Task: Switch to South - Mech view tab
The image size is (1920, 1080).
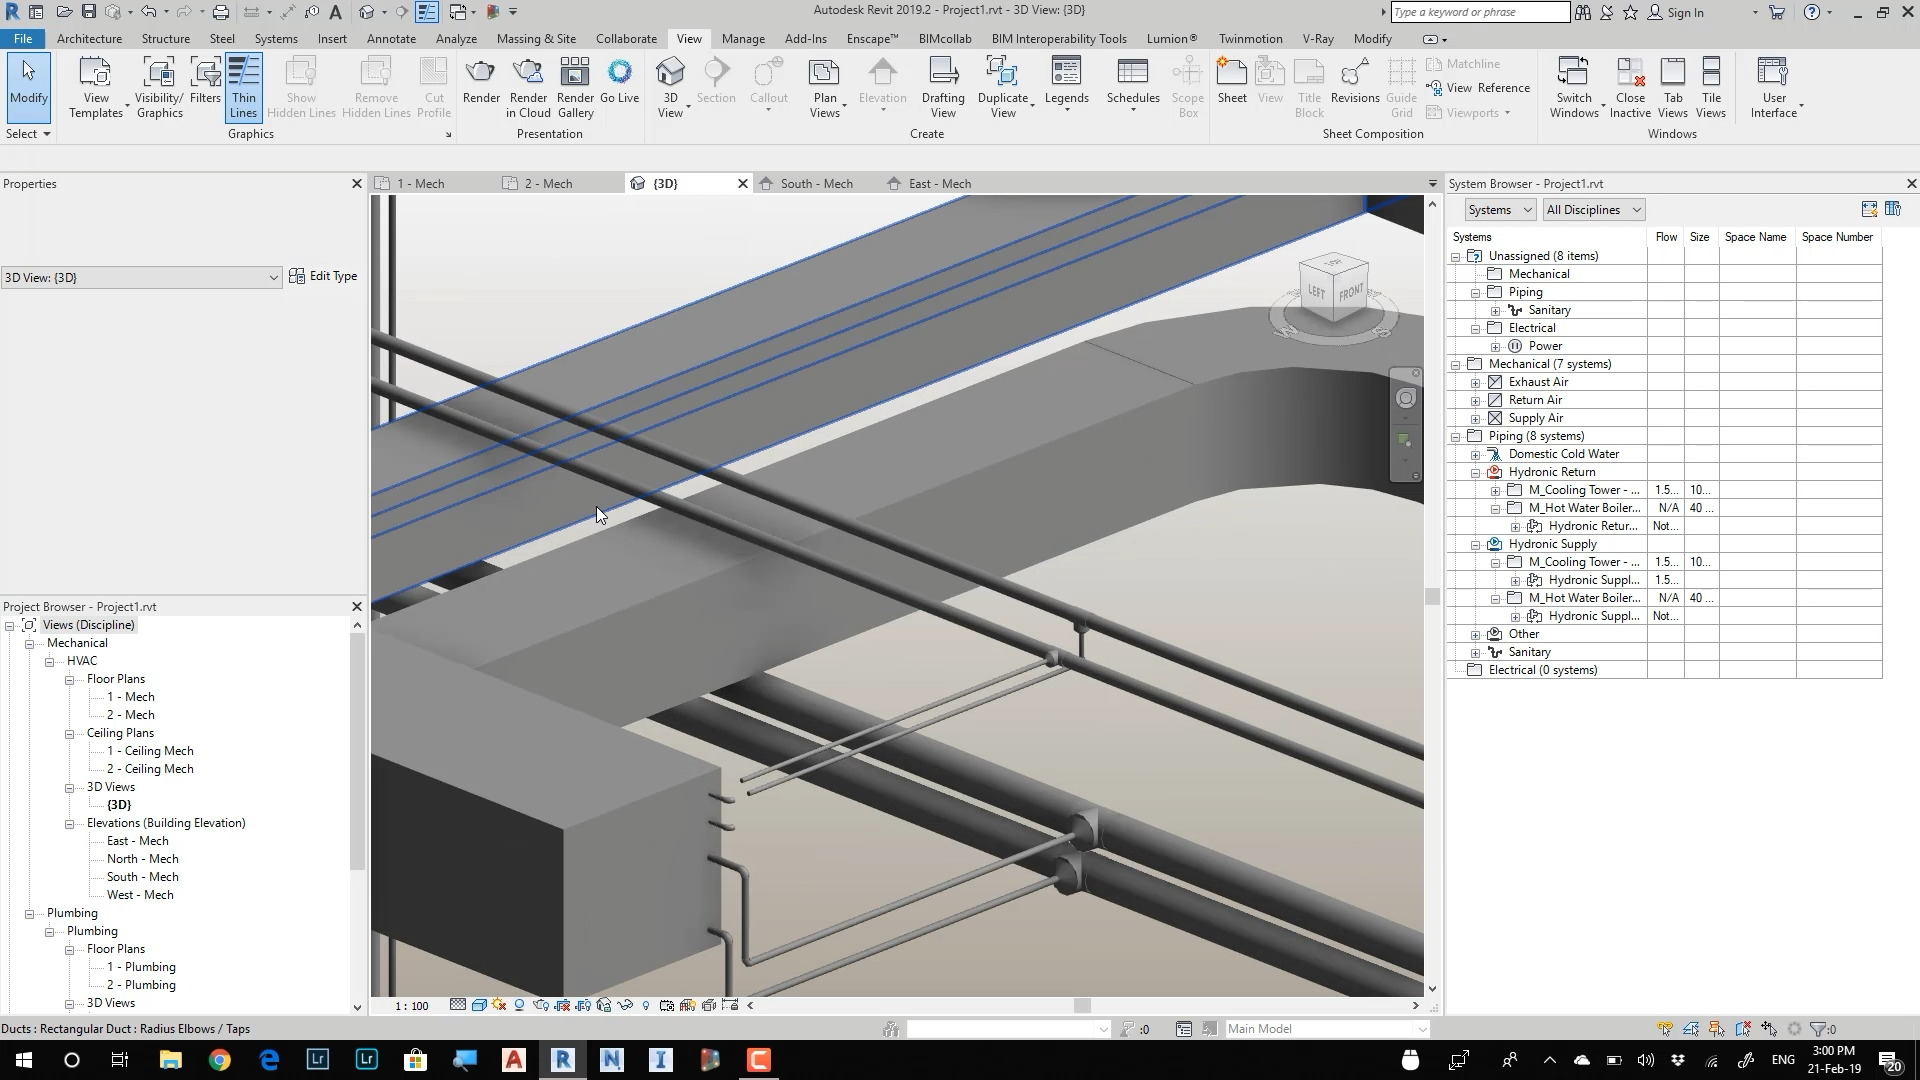Action: pos(816,184)
